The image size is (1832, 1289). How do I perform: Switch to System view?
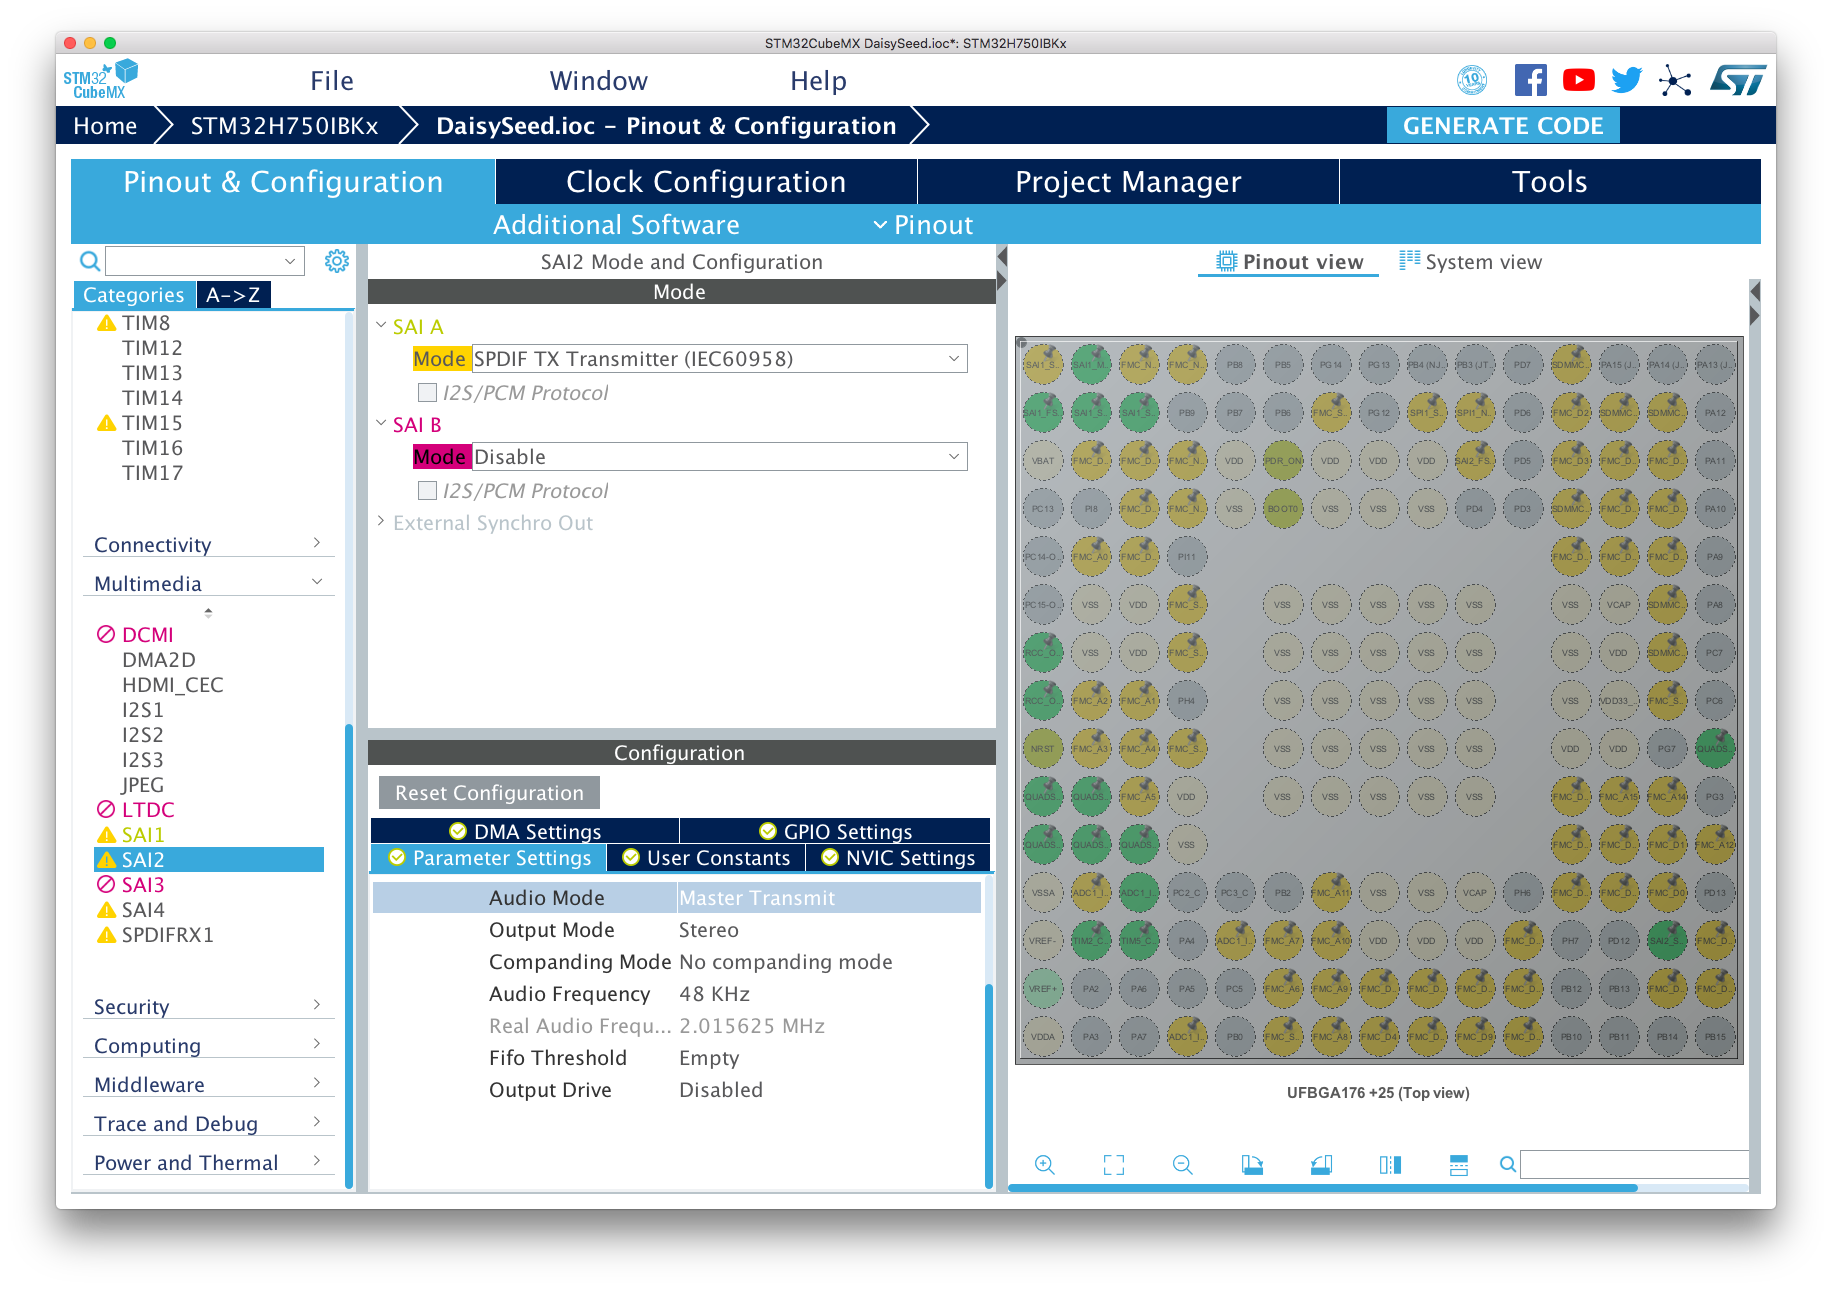pyautogui.click(x=1470, y=262)
